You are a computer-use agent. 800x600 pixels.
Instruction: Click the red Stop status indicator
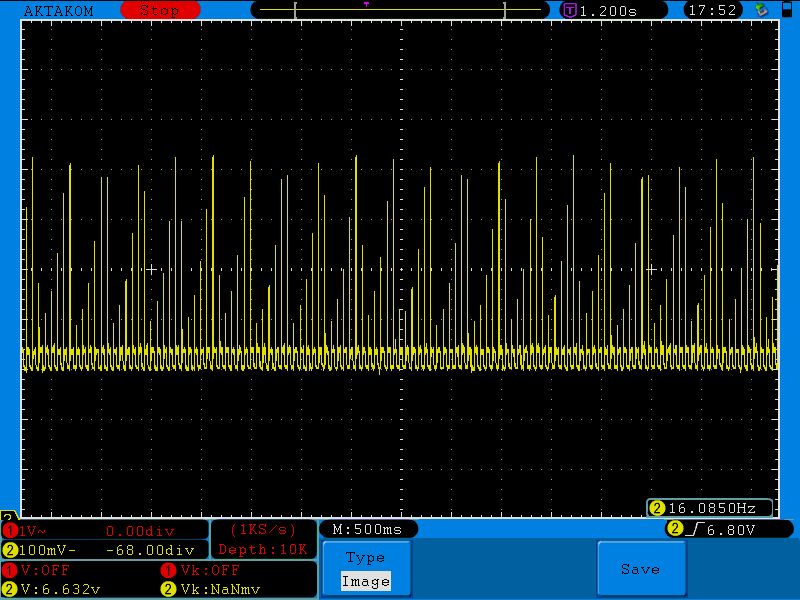click(160, 10)
